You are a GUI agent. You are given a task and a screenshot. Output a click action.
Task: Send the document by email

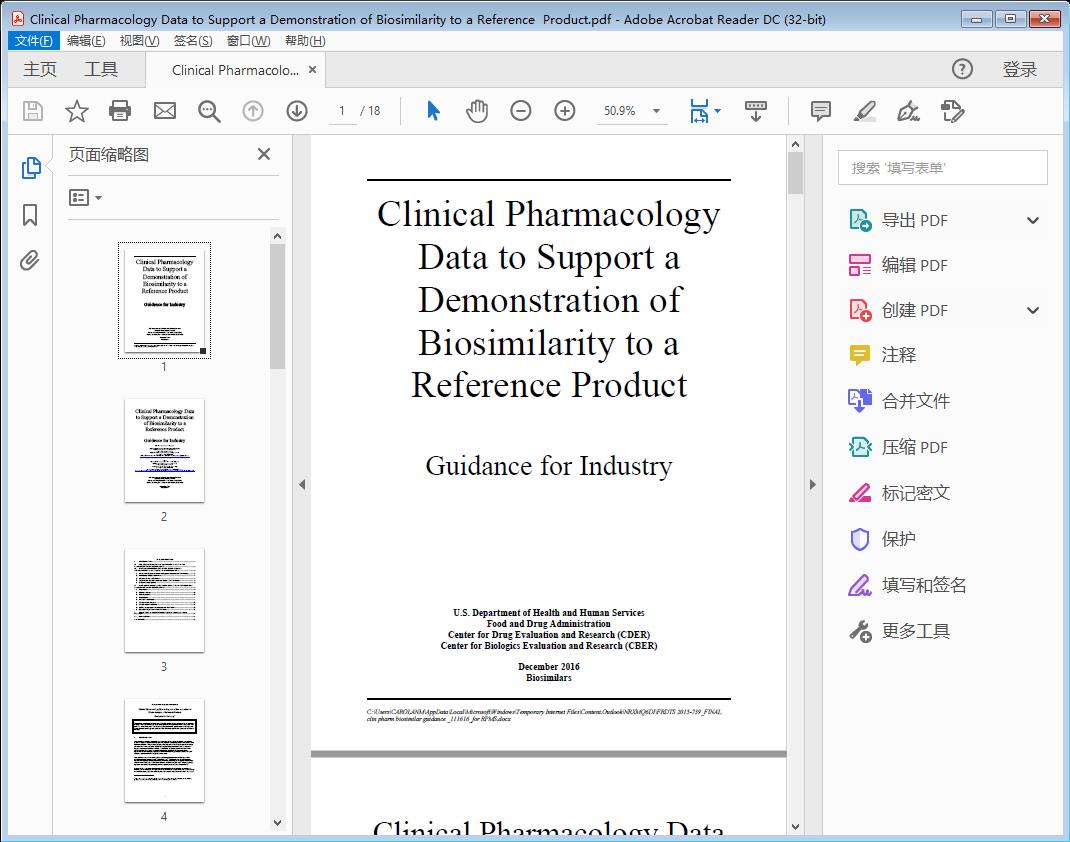(x=164, y=111)
